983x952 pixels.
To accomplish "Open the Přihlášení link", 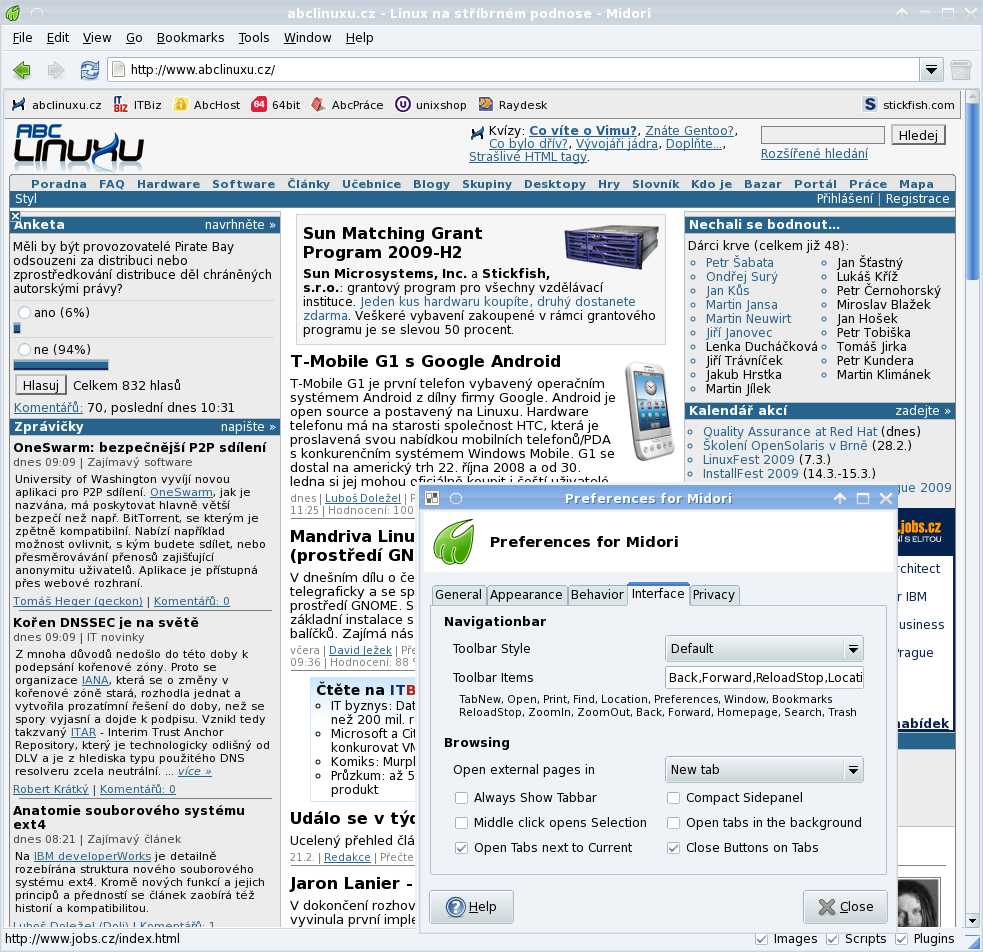I will tap(844, 199).
